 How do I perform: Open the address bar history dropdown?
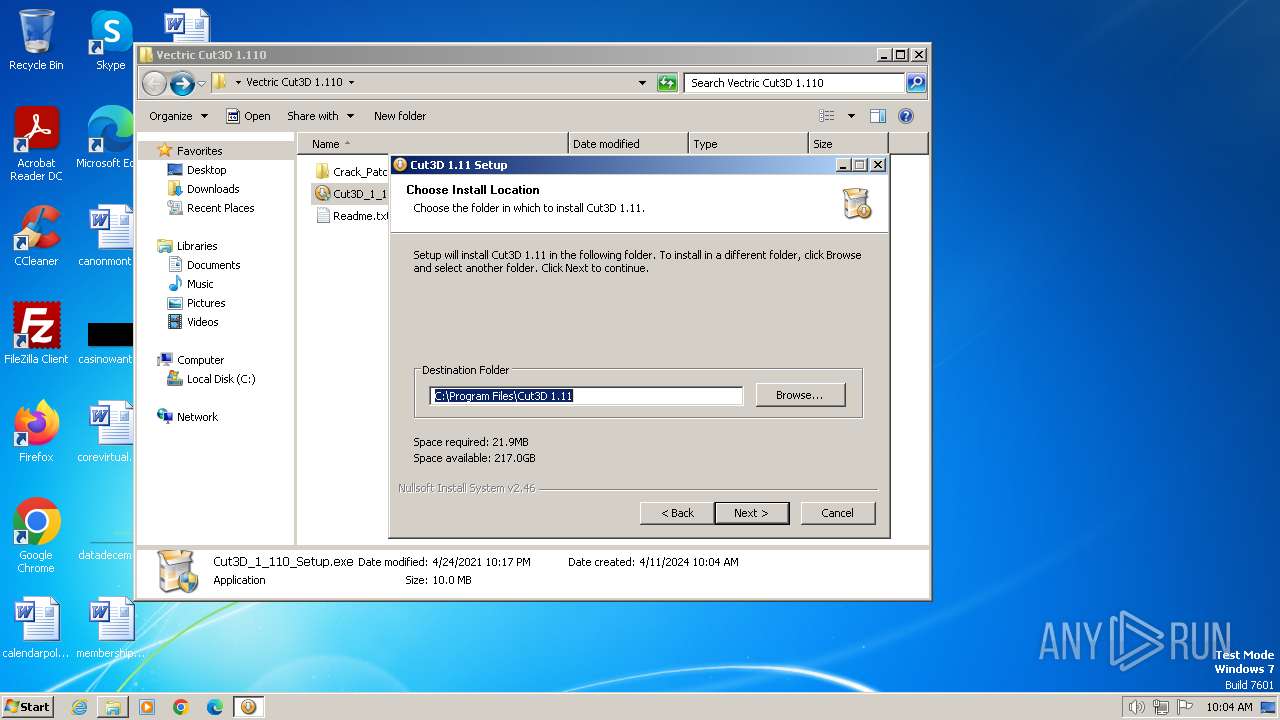coord(642,83)
